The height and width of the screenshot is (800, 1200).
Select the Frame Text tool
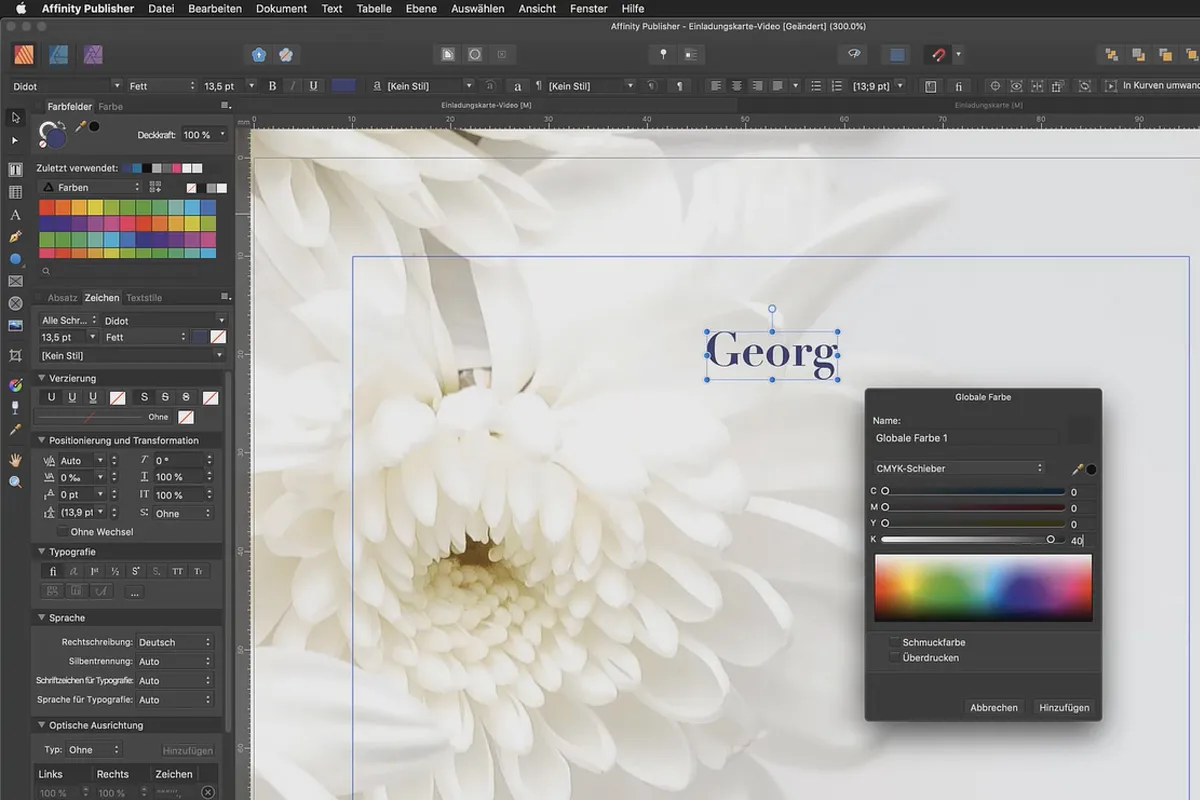point(15,170)
